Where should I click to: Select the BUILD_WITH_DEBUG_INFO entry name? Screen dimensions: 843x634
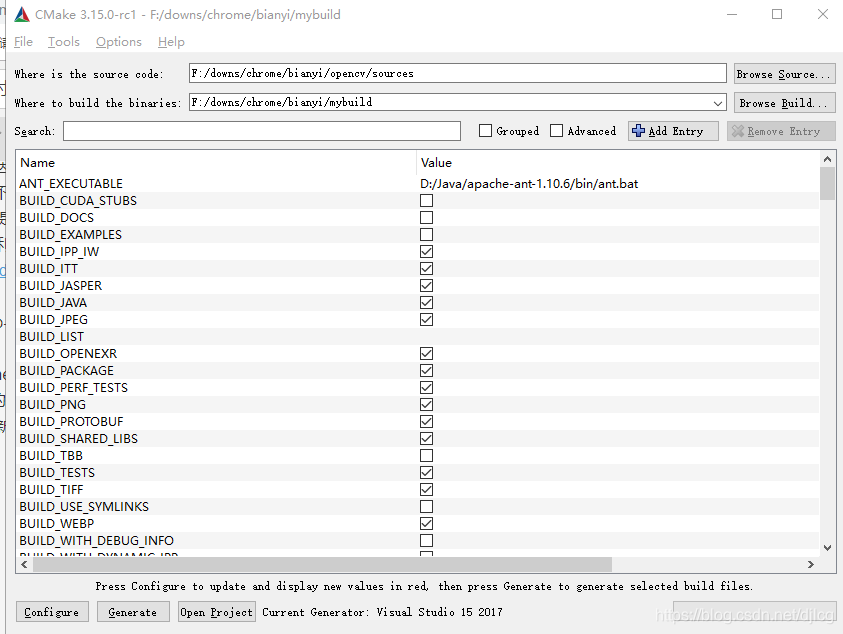(x=97, y=540)
